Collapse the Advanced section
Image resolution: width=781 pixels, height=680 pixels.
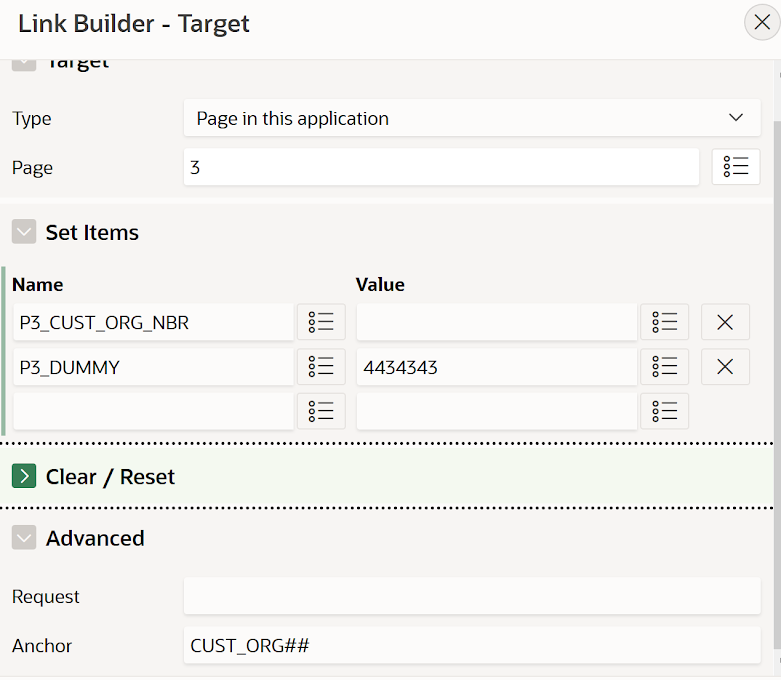(24, 538)
